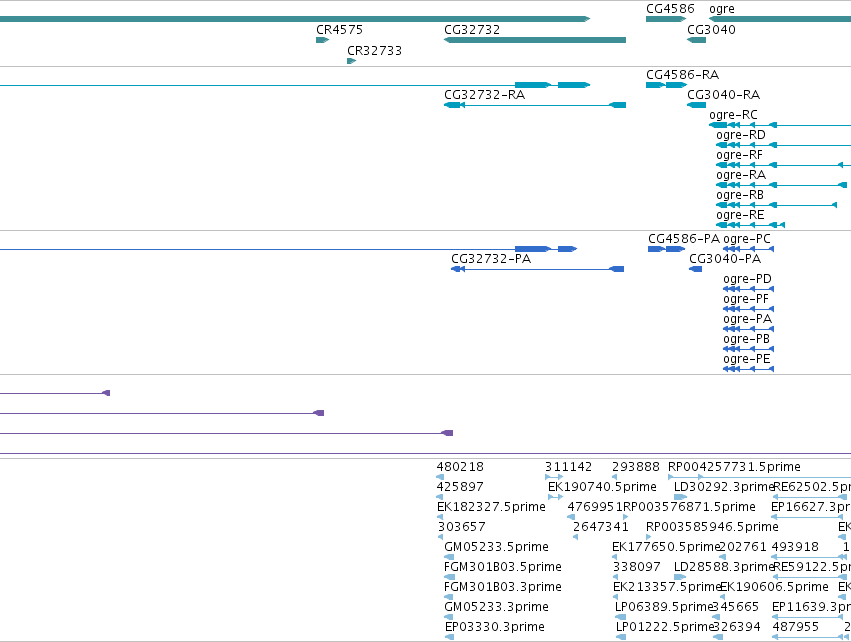The height and width of the screenshot is (642, 851).
Task: Open the CG4586-RA transcript label
Action: [x=682, y=75]
